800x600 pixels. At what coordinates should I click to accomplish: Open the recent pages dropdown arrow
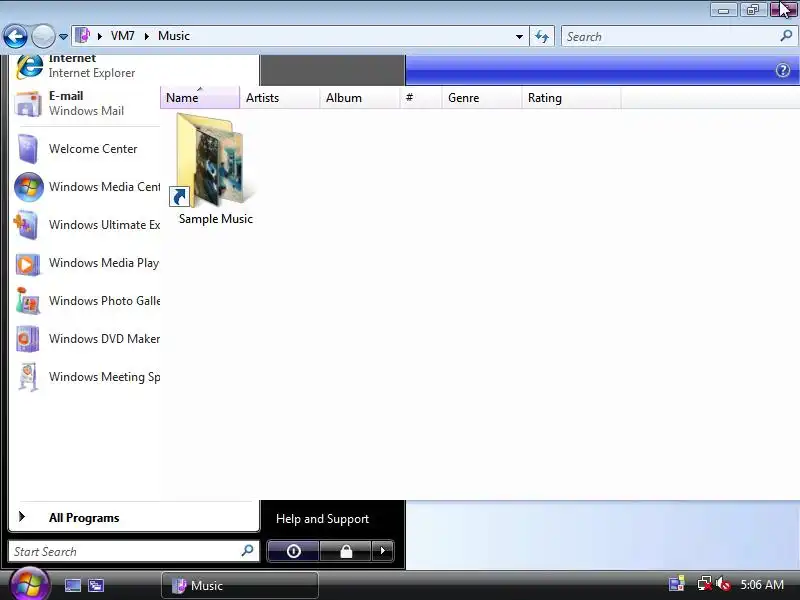[x=63, y=37]
